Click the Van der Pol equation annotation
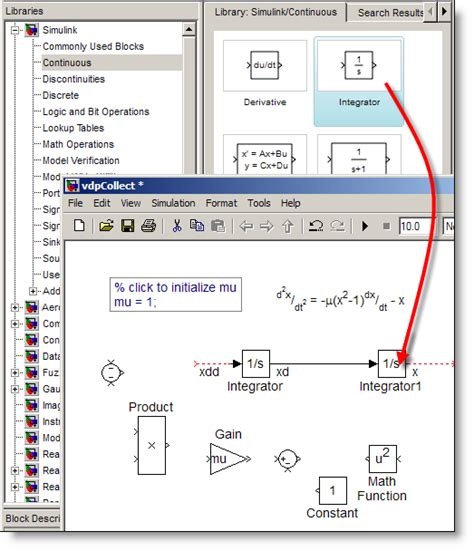The height and width of the screenshot is (551, 474). click(x=340, y=300)
